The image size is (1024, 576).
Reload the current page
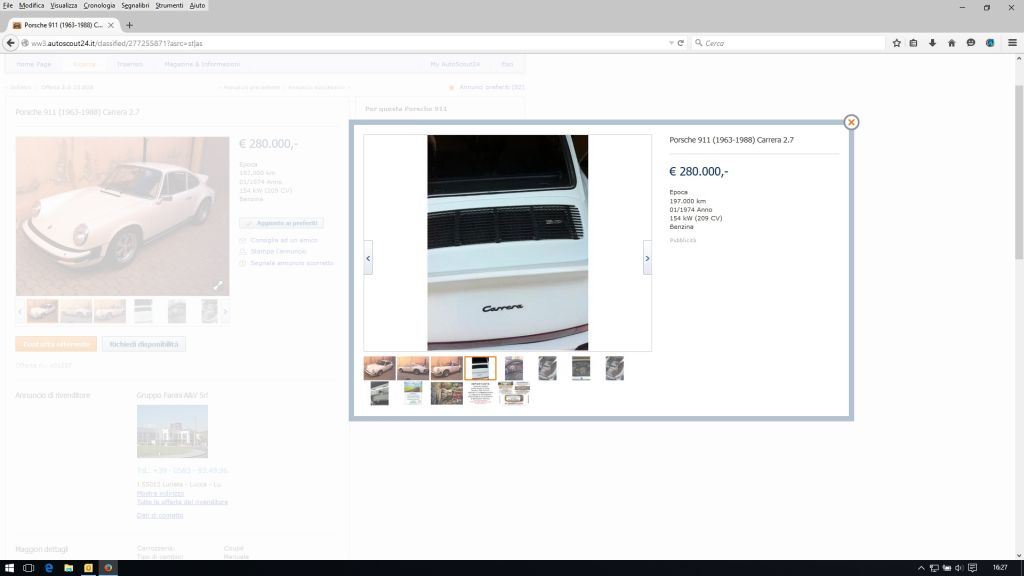coord(680,43)
